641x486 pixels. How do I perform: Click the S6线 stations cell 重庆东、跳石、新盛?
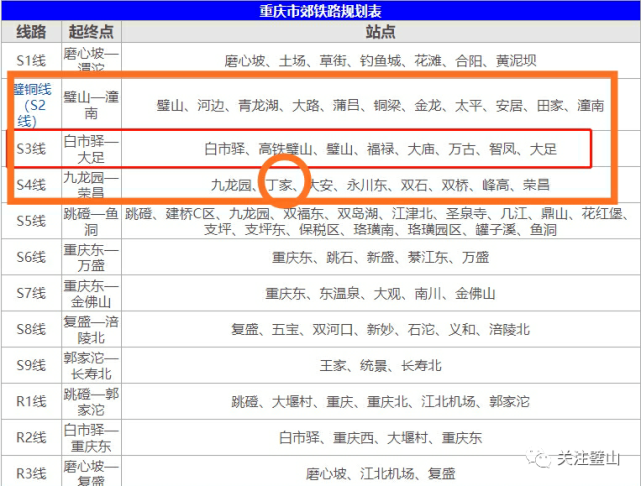coord(380,257)
